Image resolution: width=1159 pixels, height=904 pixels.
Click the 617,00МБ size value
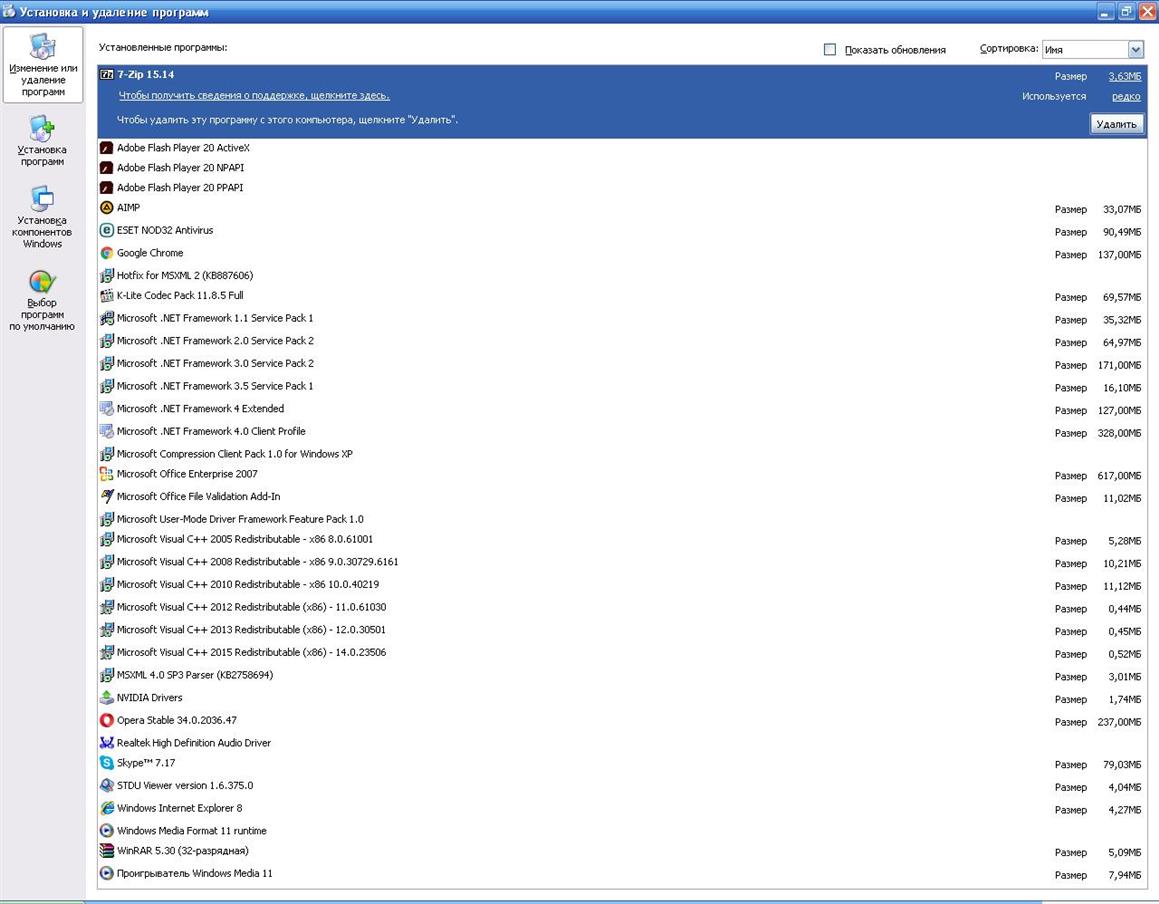(1119, 476)
